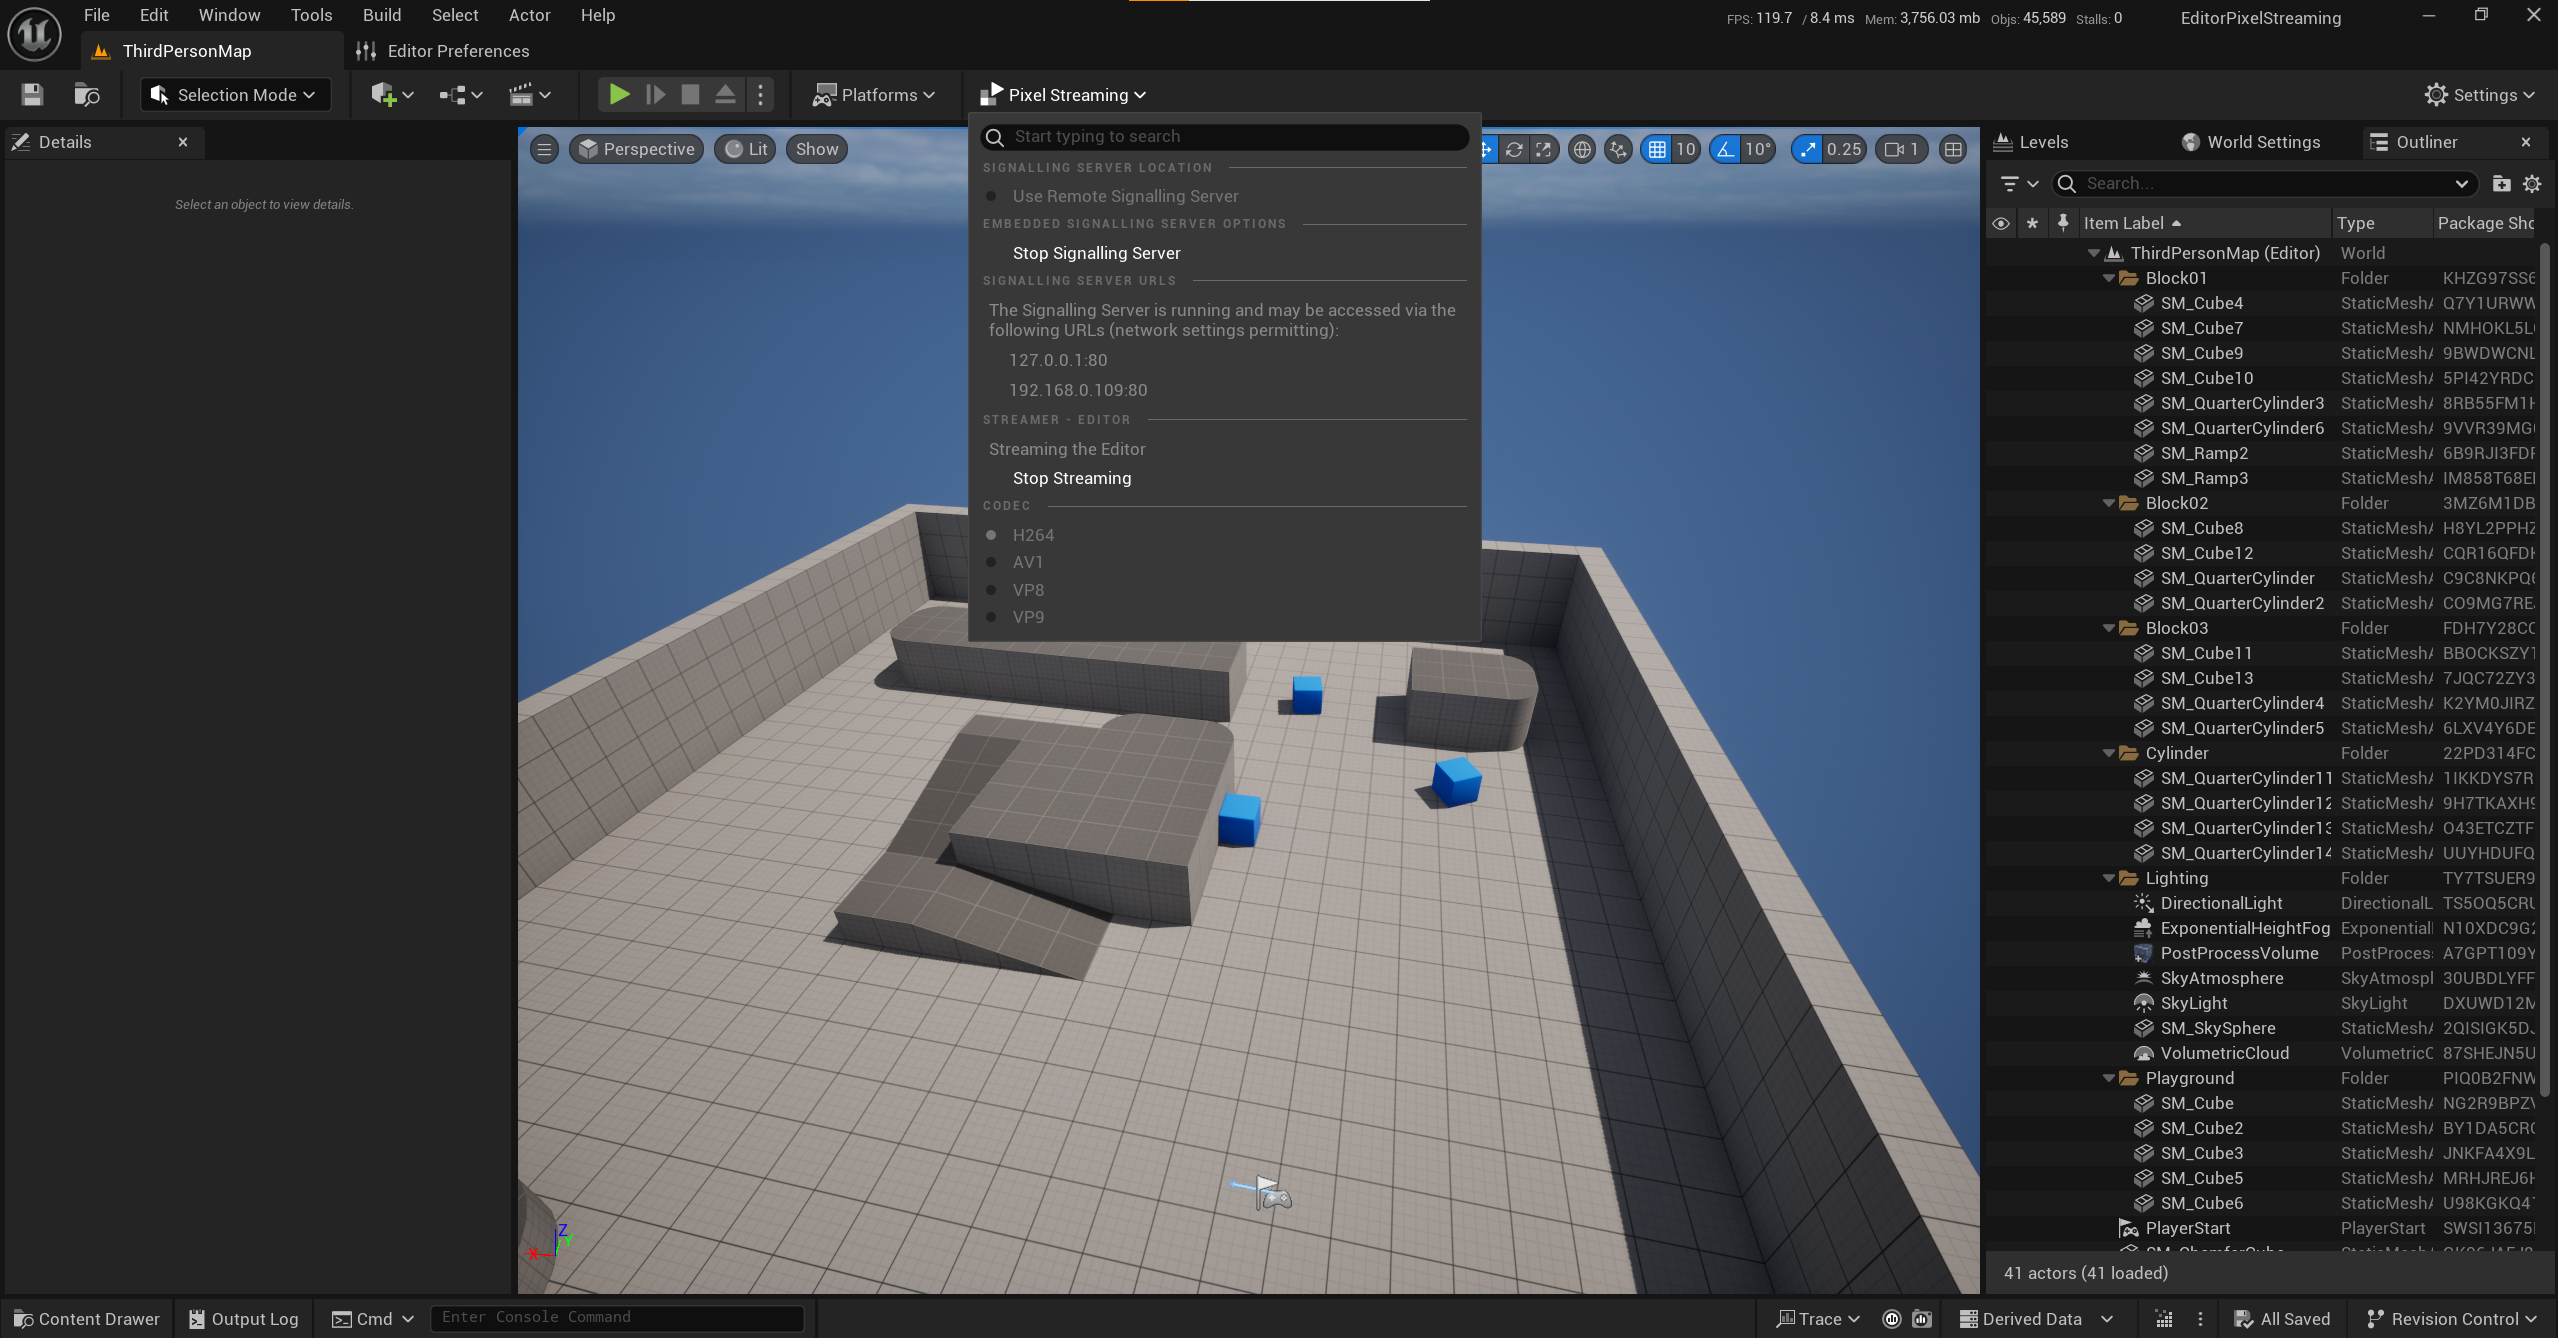Open Outliner settings gear icon
Screen dimensions: 2558x1338
point(2532,183)
